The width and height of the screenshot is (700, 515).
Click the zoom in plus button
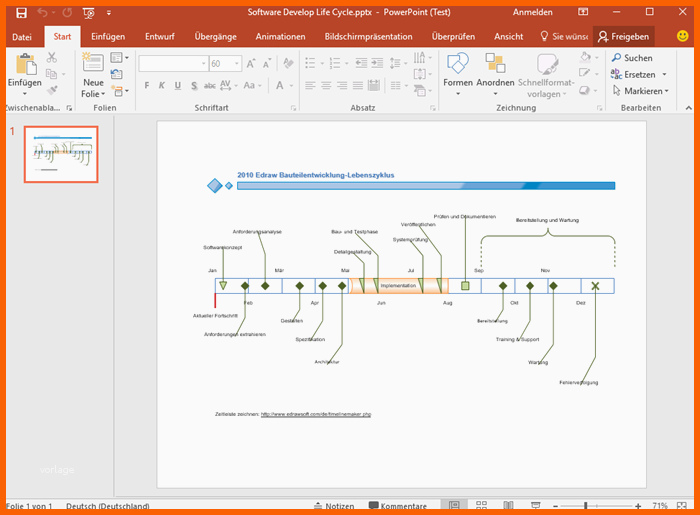click(x=638, y=506)
